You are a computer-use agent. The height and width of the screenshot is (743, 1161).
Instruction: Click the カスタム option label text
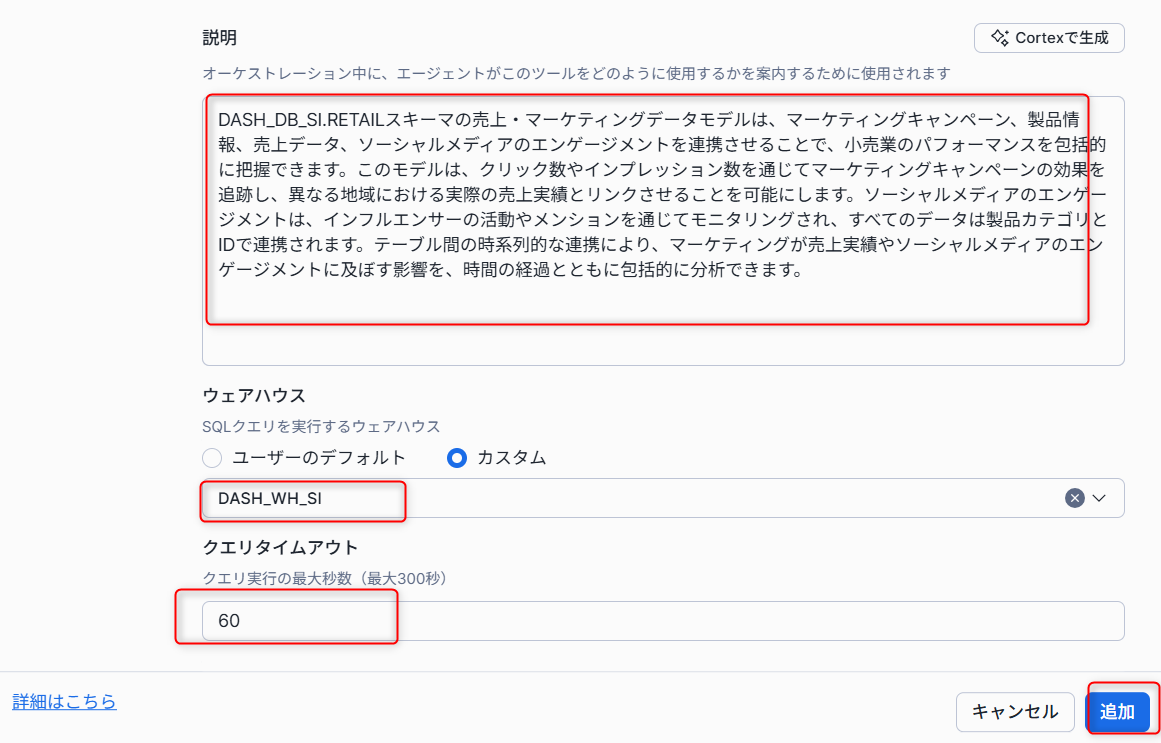click(512, 458)
